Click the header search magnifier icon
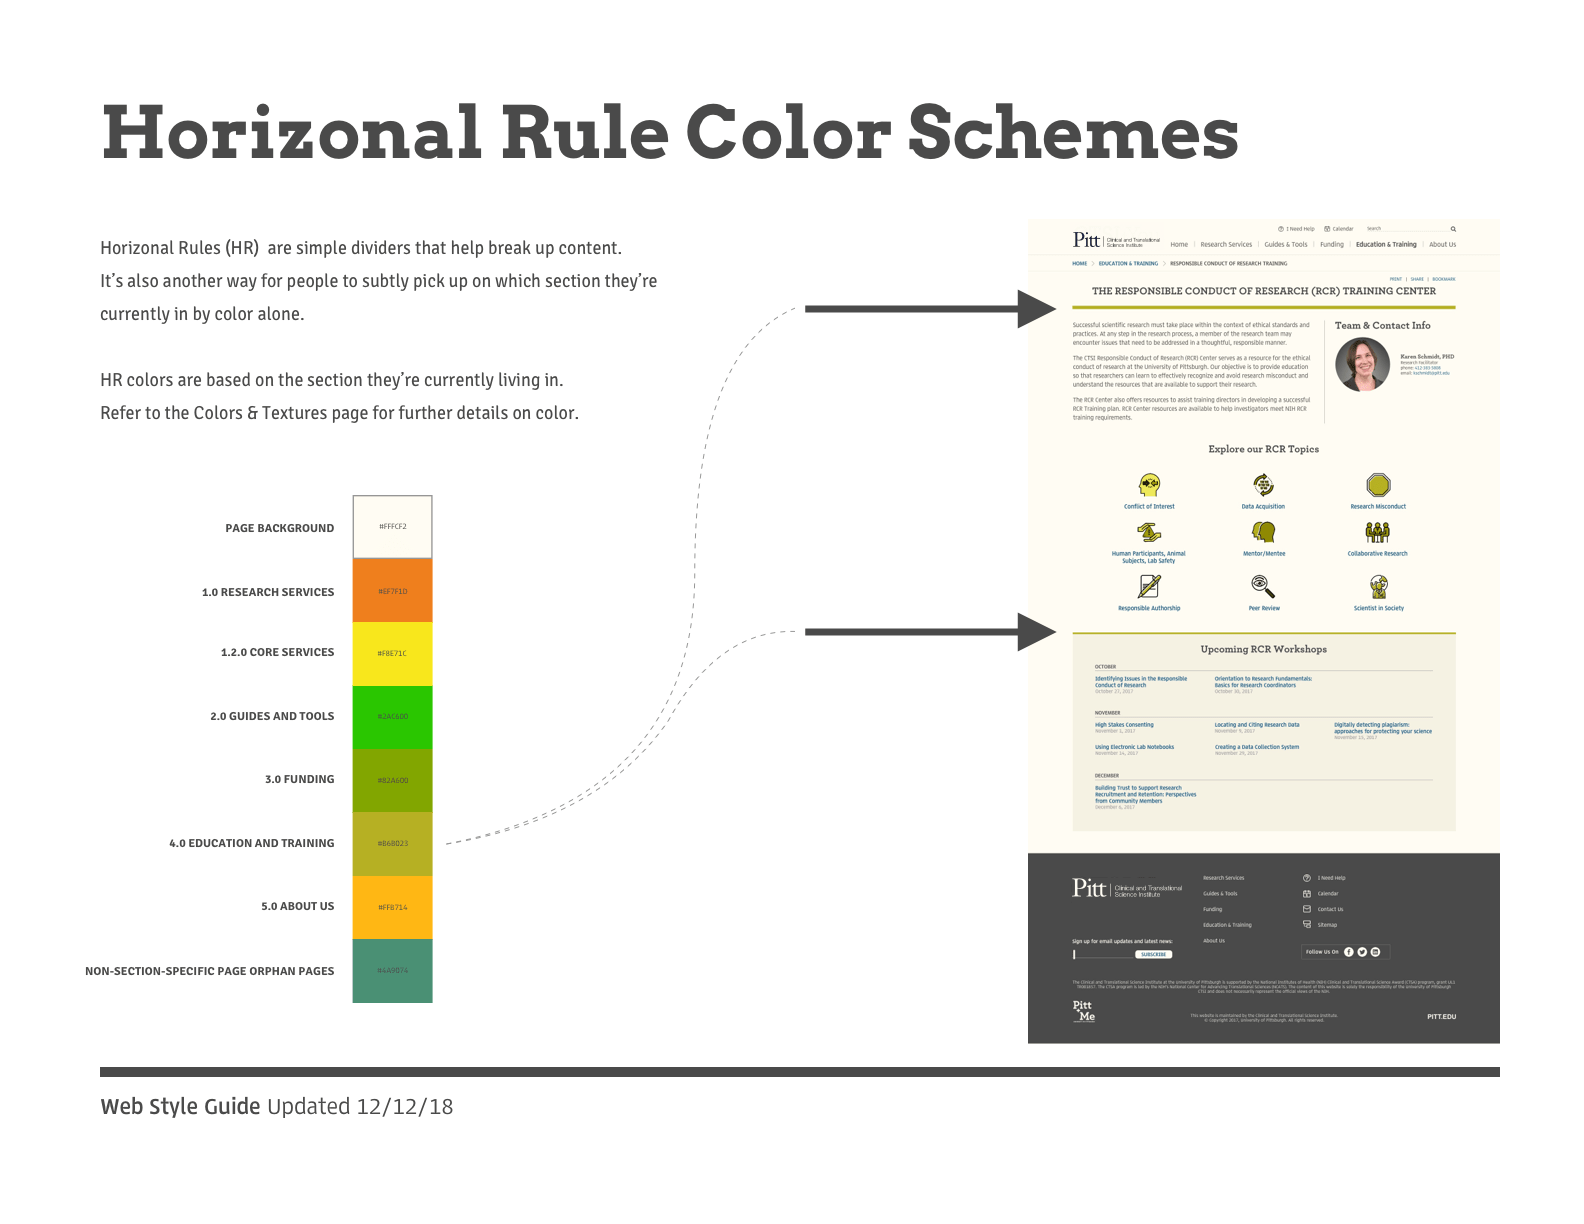Viewport: 1584px width, 1224px height. coord(1453,229)
